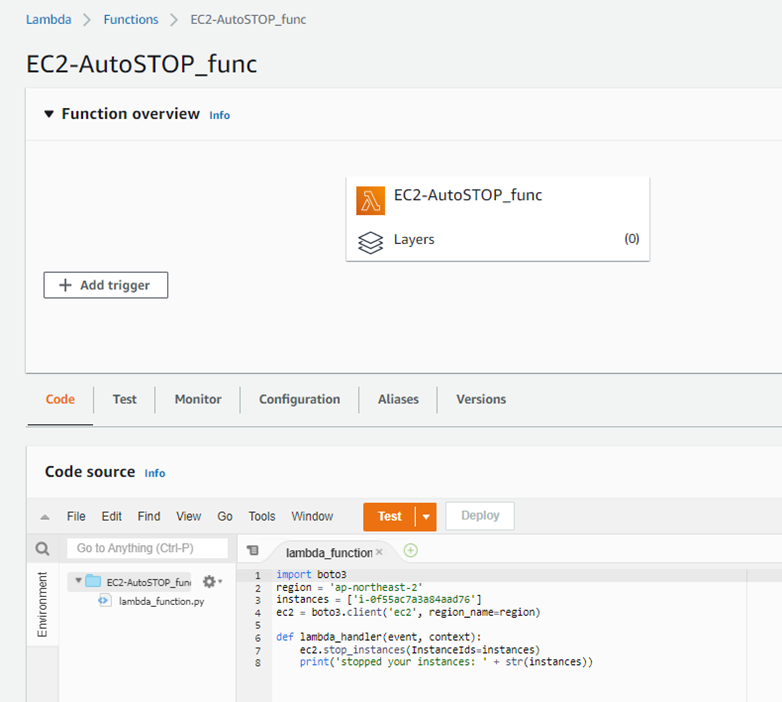The height and width of the screenshot is (702, 782).
Task: Click the new tab plus icon
Action: coord(410,550)
